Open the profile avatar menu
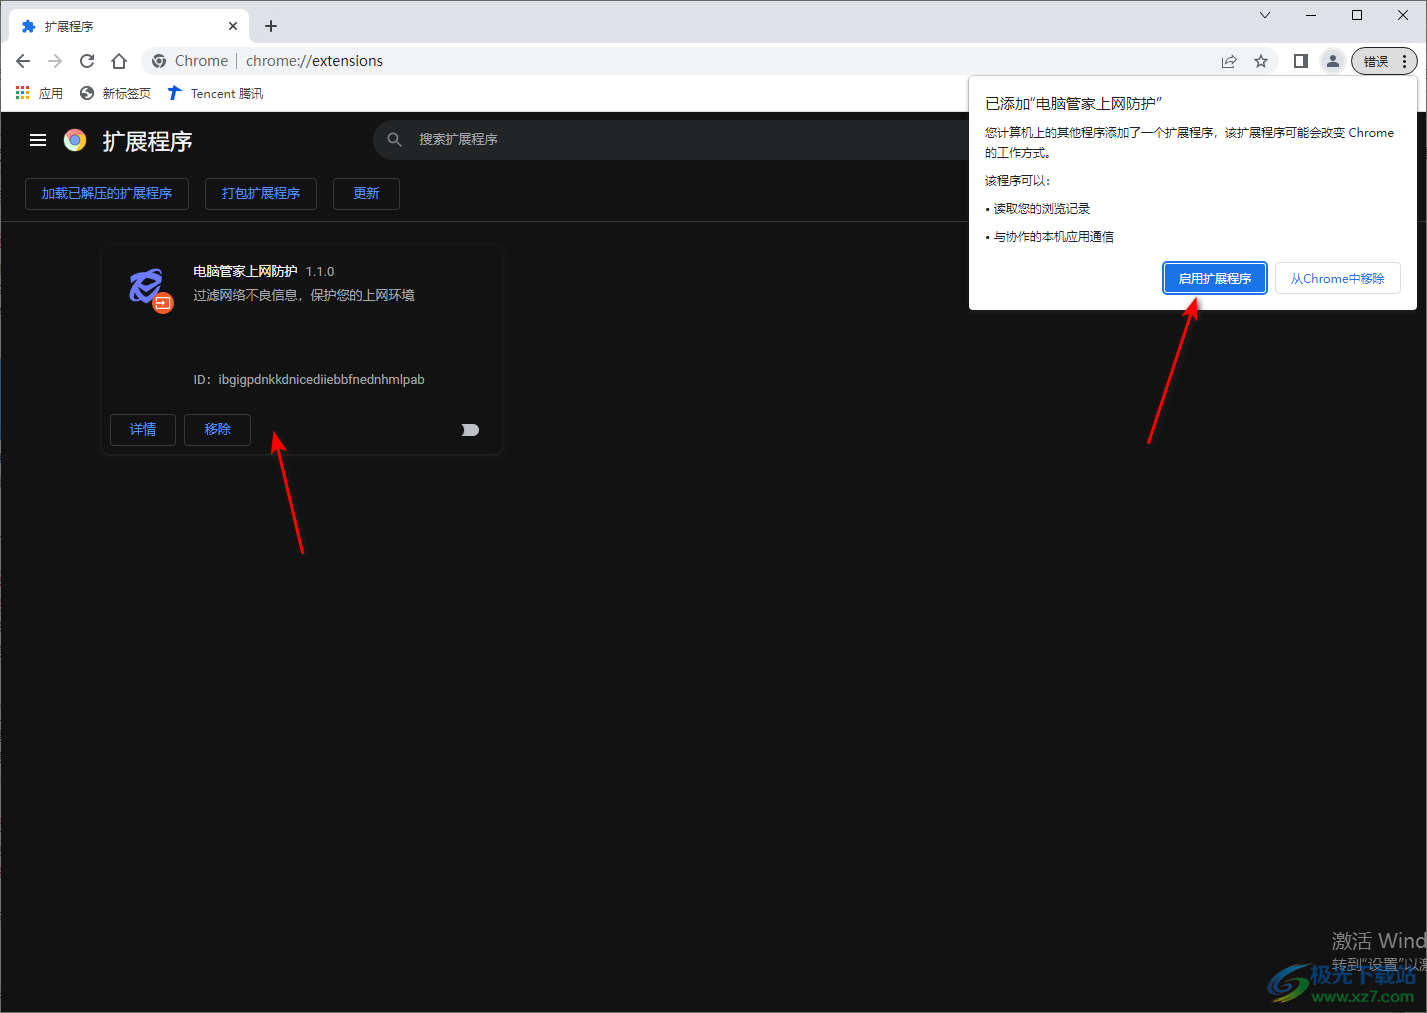1427x1013 pixels. pos(1333,61)
